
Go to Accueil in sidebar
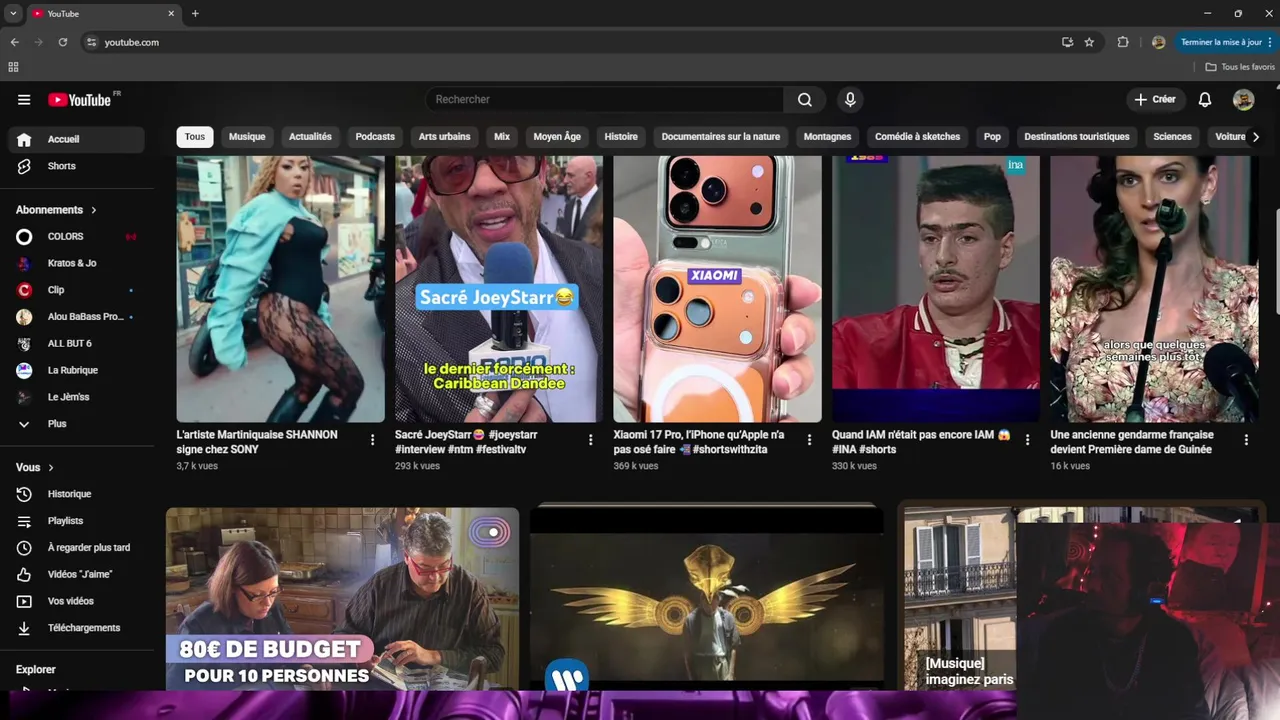76,139
